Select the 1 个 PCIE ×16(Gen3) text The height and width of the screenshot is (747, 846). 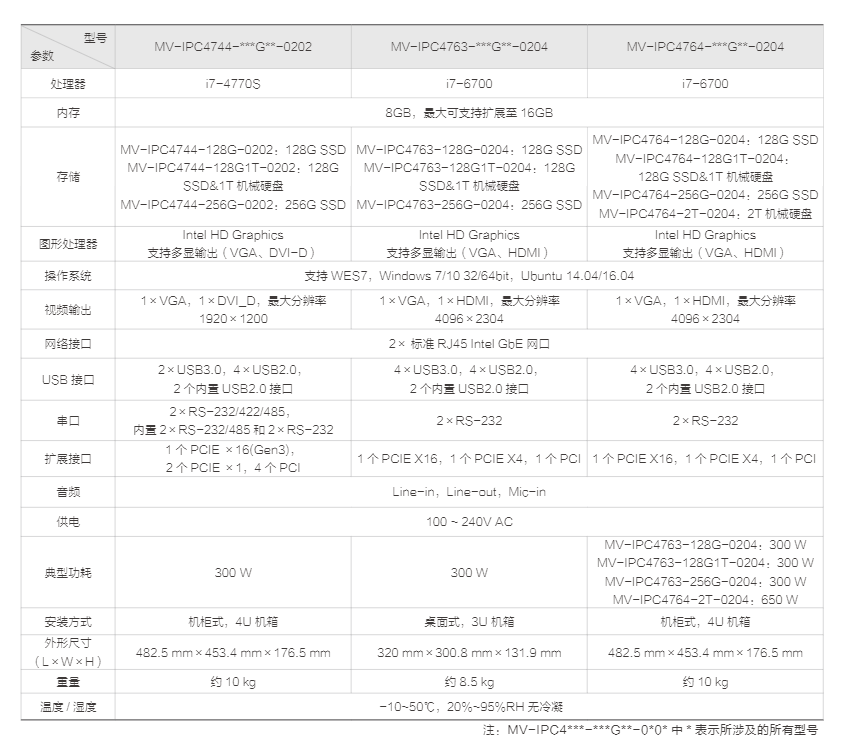point(230,450)
